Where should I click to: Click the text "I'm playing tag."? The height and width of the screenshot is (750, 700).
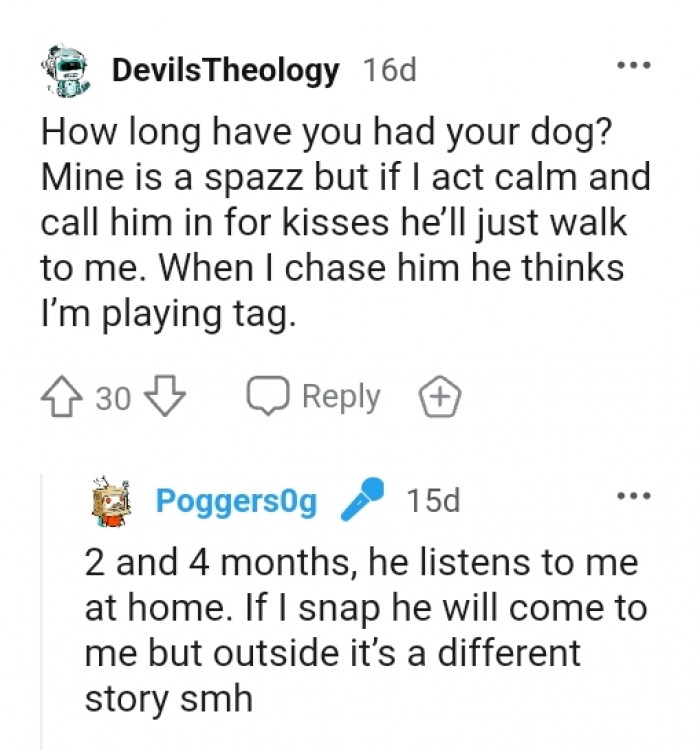[x=168, y=315]
